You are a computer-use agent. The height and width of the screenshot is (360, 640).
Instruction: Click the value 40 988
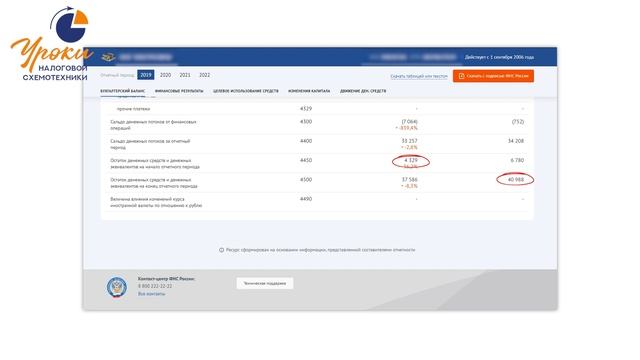[516, 180]
